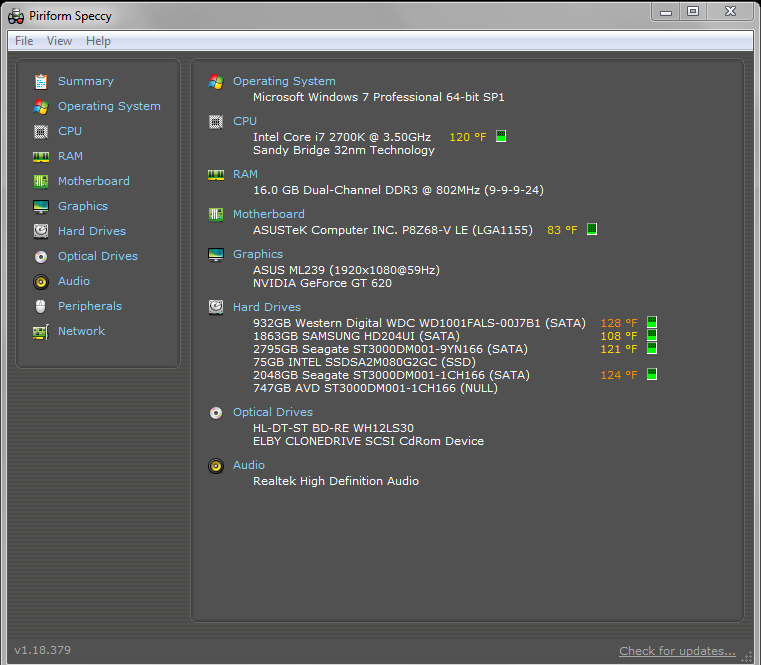Click the Realtek High Definition Audio text
The width and height of the screenshot is (761, 665).
click(x=336, y=481)
